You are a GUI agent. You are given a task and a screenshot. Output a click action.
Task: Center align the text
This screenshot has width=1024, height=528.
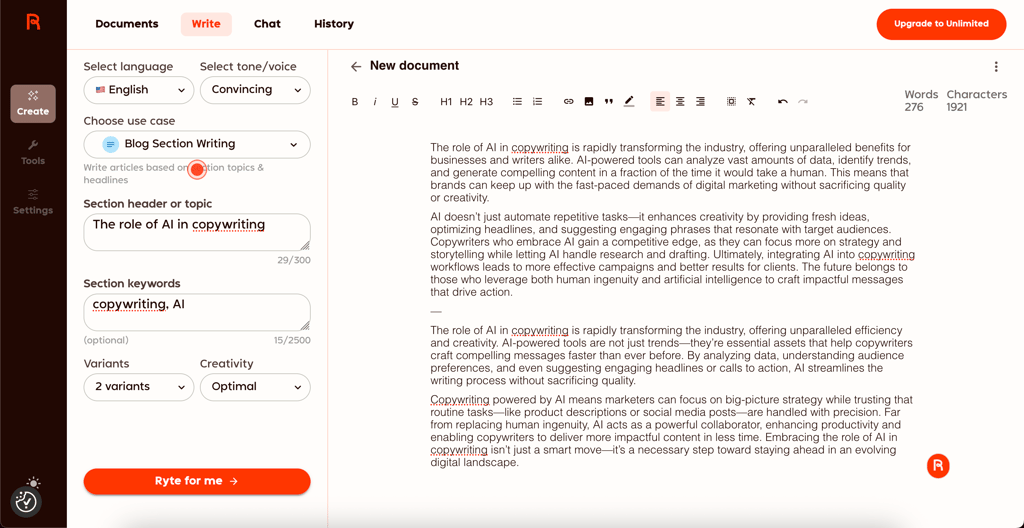tap(680, 101)
